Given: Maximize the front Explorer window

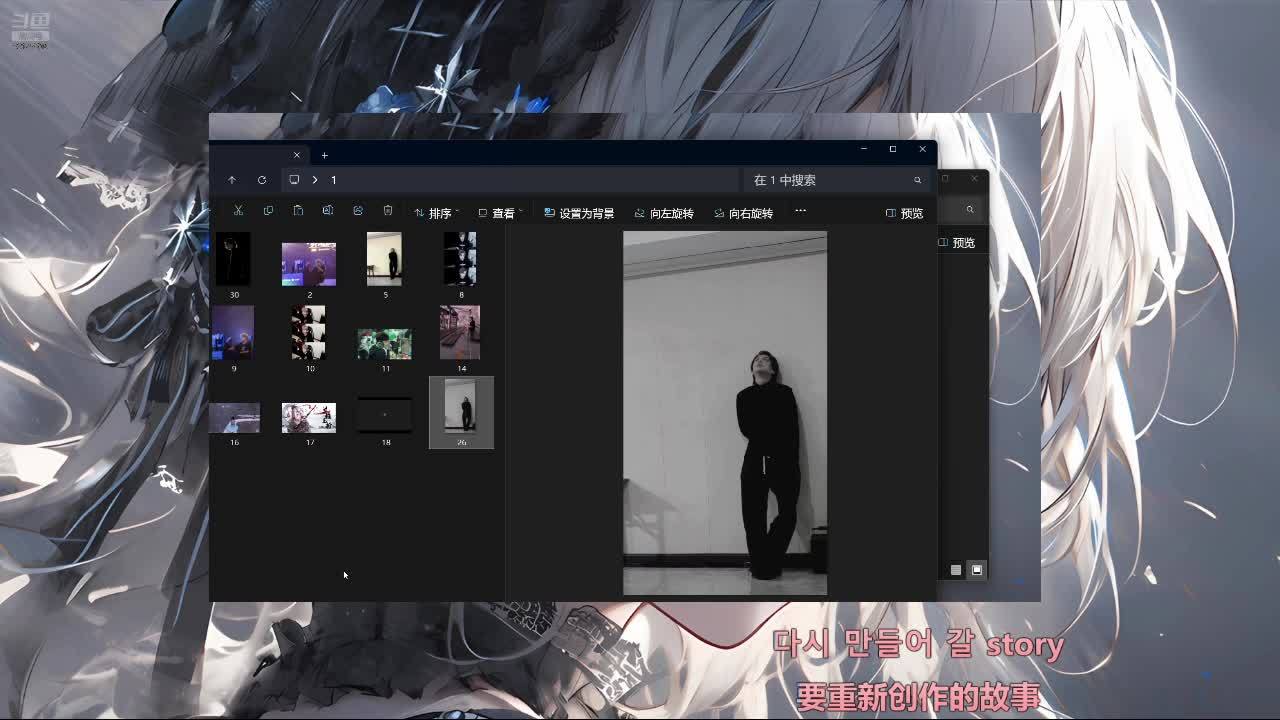Looking at the screenshot, I should pos(893,149).
